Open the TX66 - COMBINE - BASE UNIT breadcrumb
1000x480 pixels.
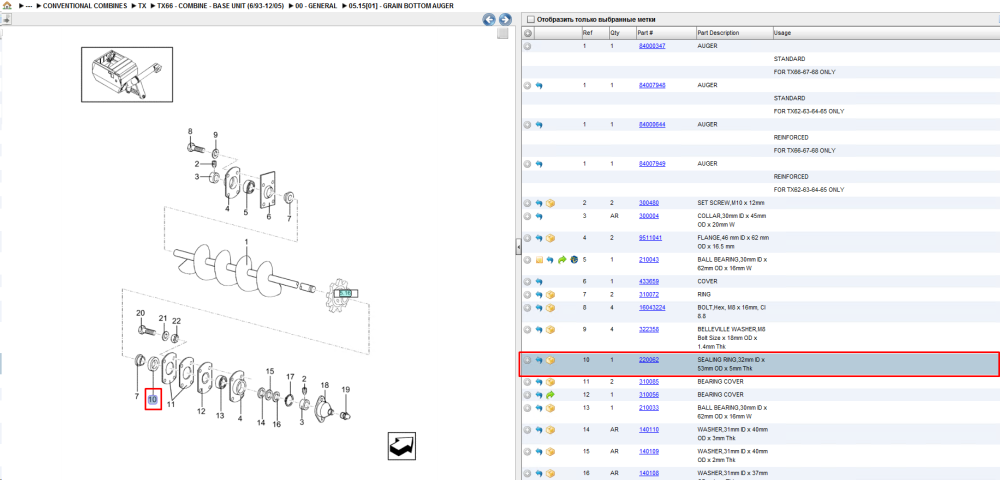220,6
